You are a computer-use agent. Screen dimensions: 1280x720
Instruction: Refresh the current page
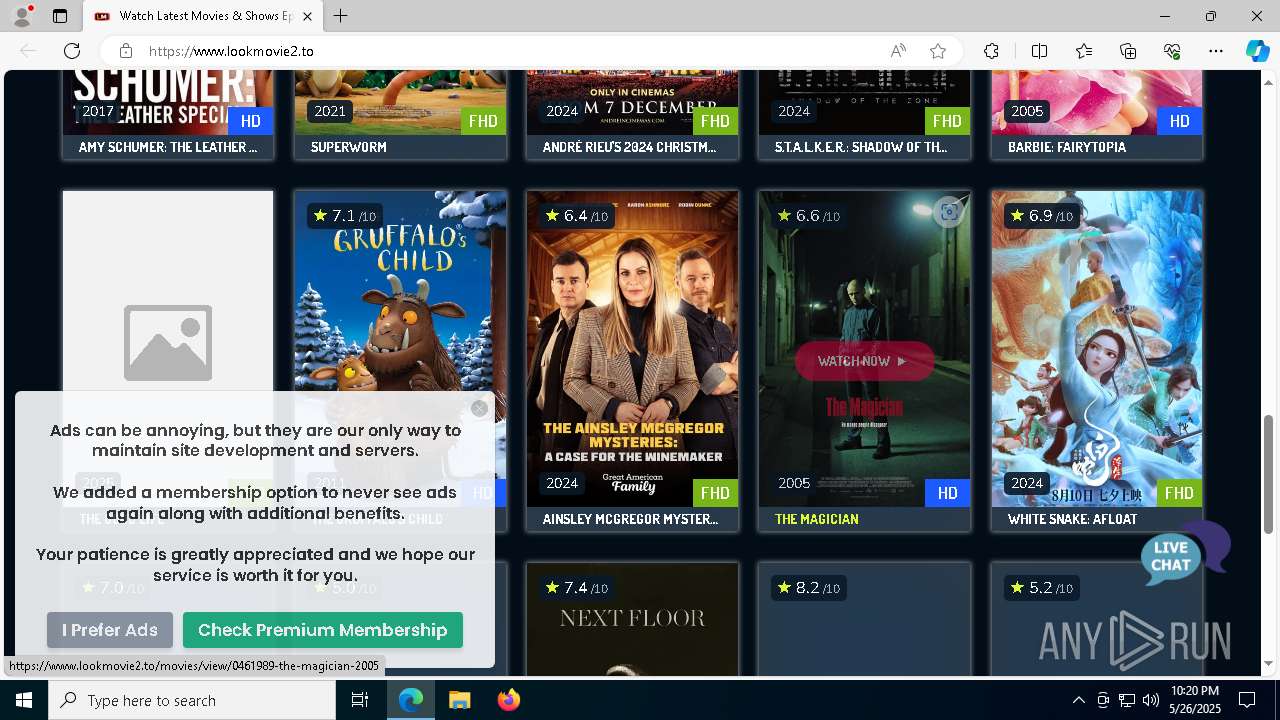pos(72,51)
